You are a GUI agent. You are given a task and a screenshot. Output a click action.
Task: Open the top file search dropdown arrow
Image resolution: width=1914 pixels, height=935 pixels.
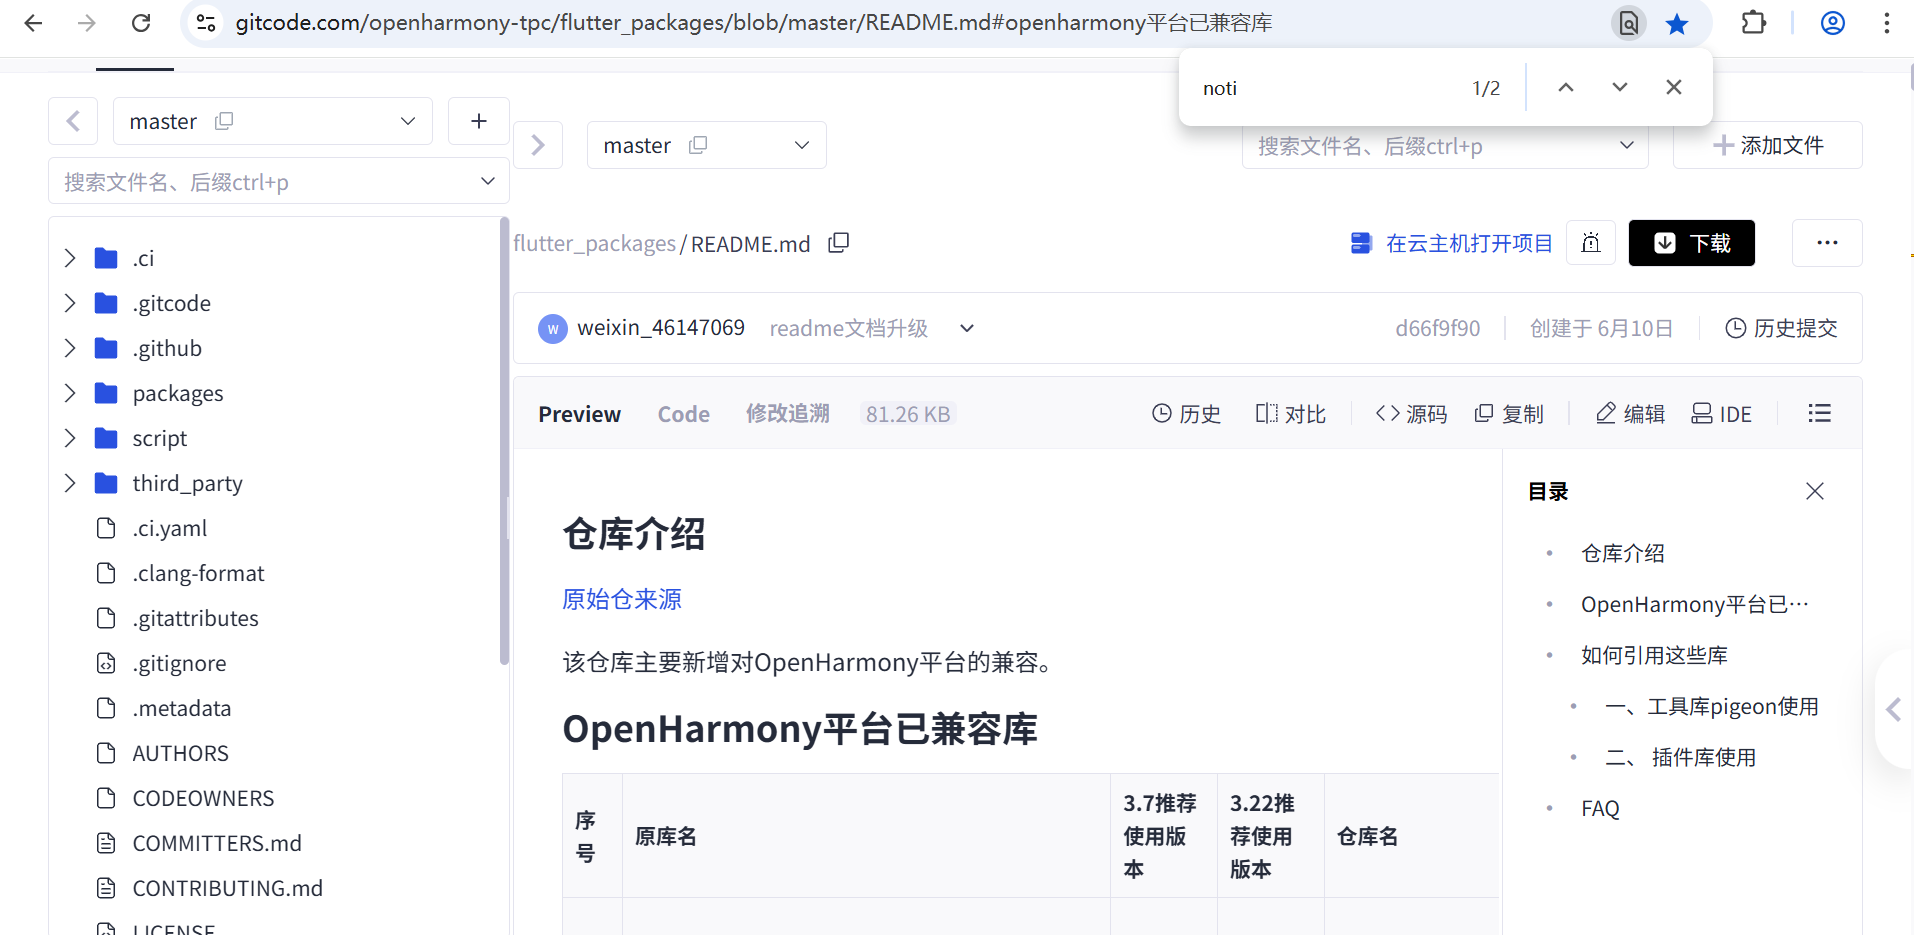point(1627,146)
